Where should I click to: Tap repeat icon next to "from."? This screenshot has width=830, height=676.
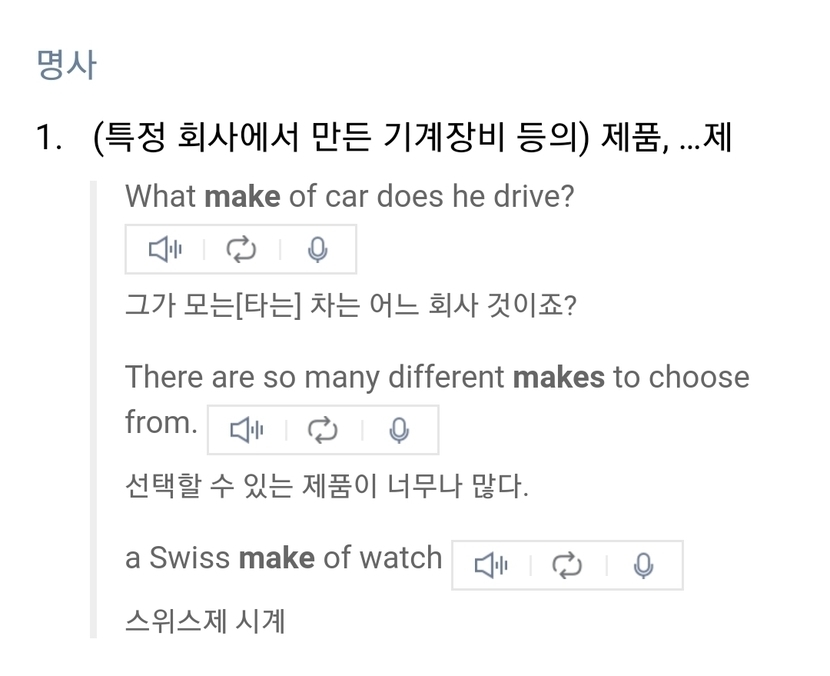click(x=323, y=430)
